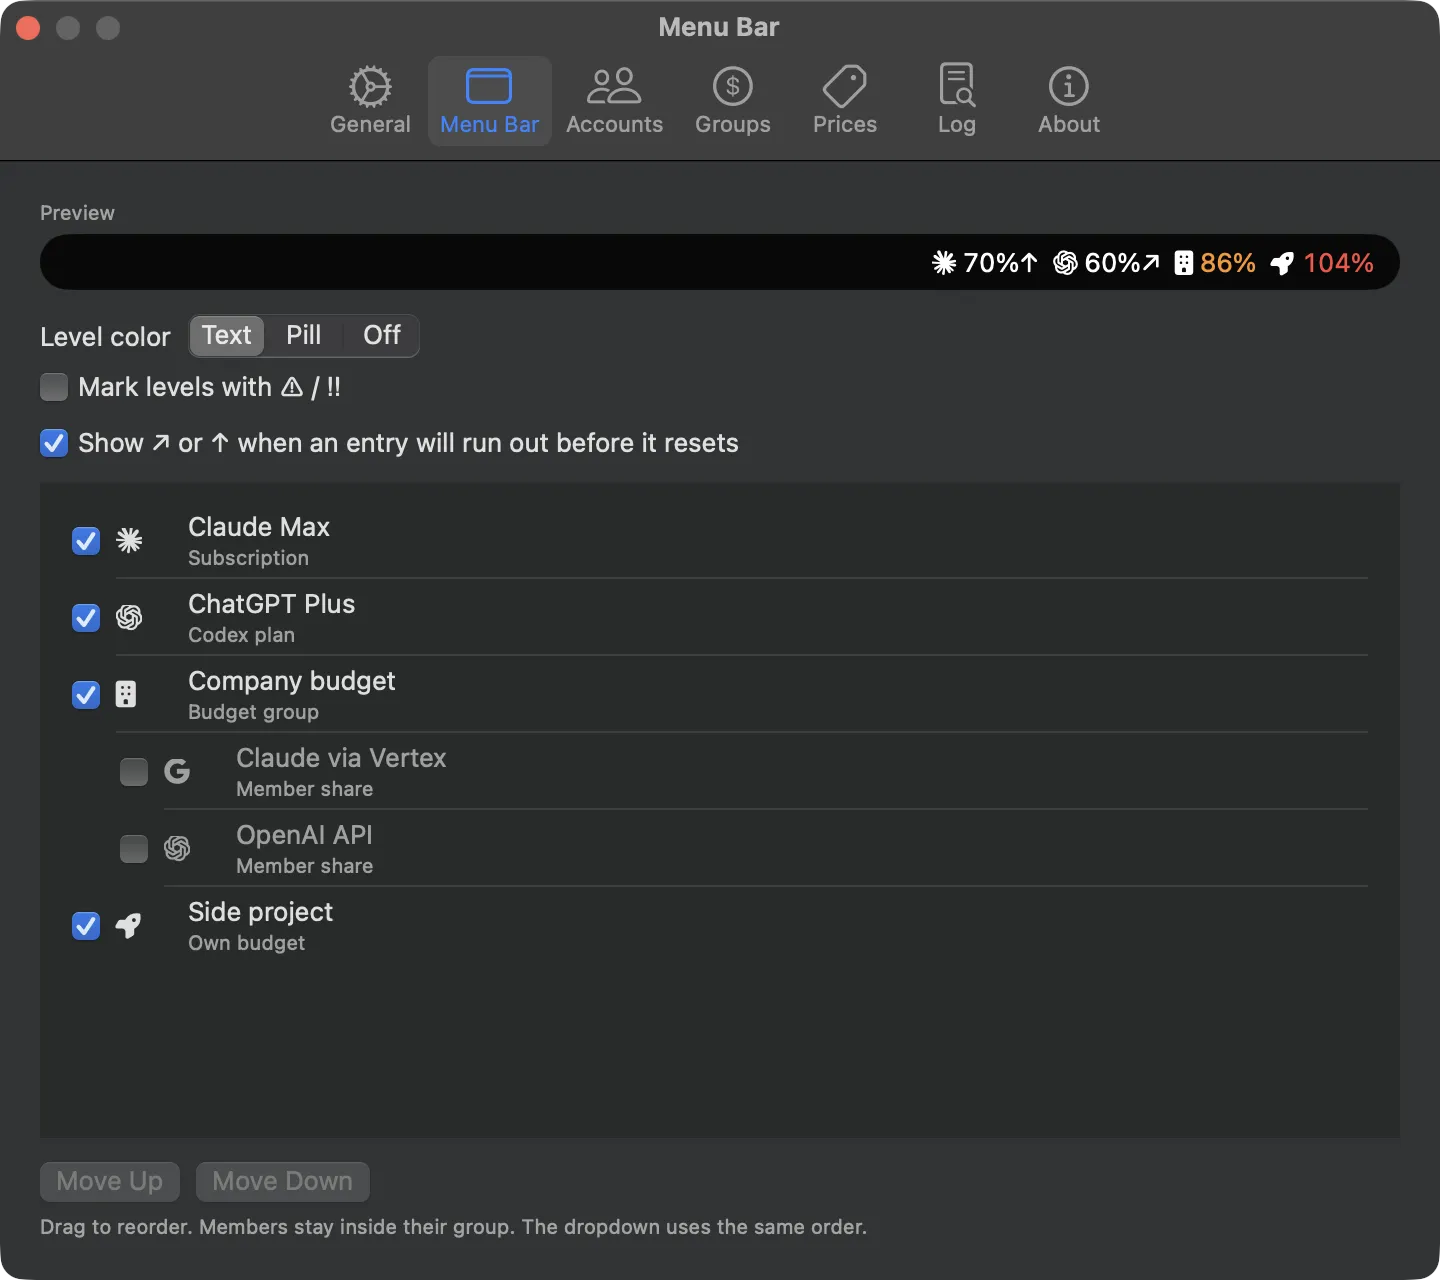Enable Mark levels with warning symbols
This screenshot has width=1440, height=1280.
(54, 387)
